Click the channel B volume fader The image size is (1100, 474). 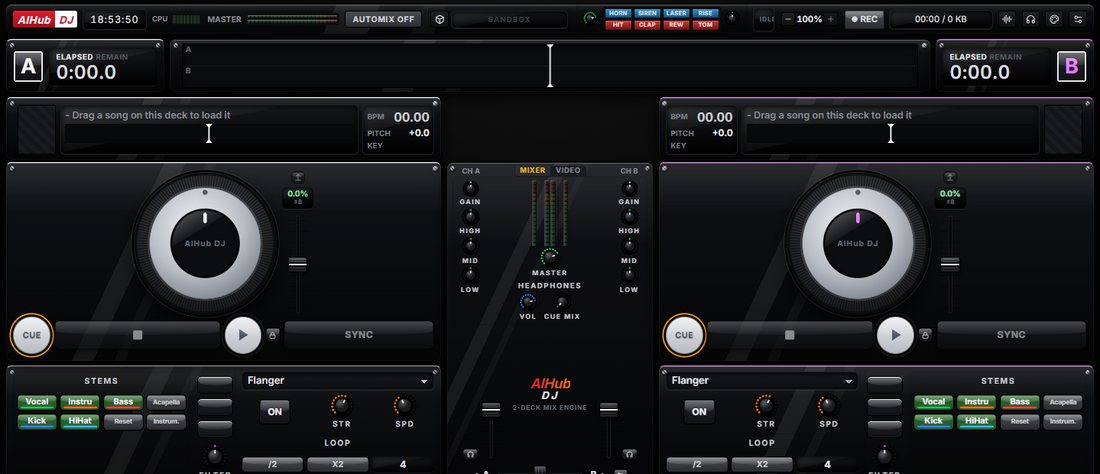point(608,409)
